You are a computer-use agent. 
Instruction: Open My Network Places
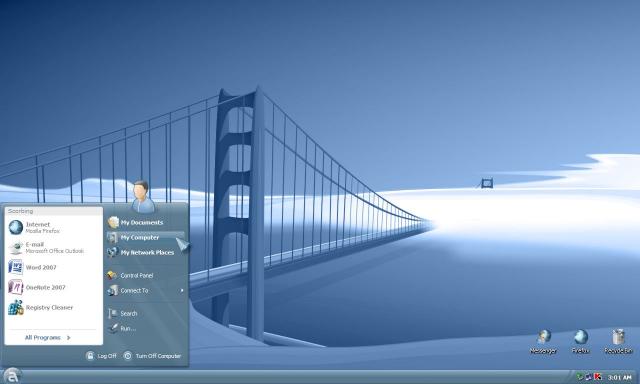point(146,253)
